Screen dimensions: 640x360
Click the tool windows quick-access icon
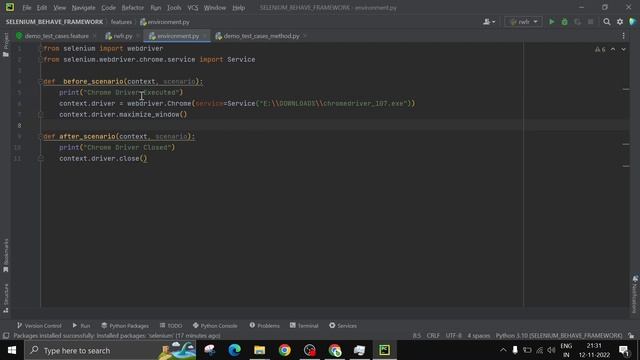(x=6, y=336)
